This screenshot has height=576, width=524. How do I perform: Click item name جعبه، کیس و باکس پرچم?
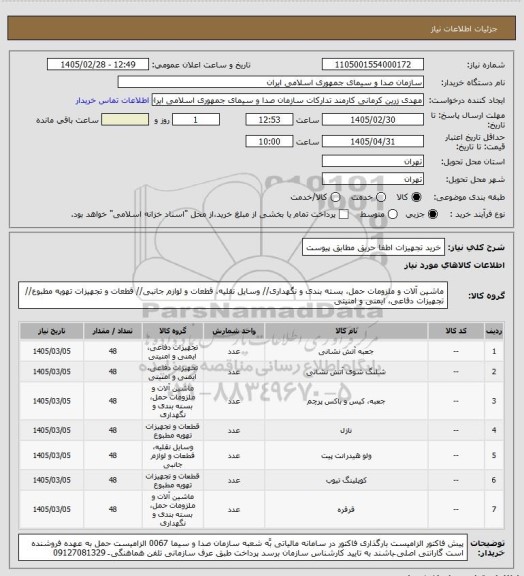(346, 401)
